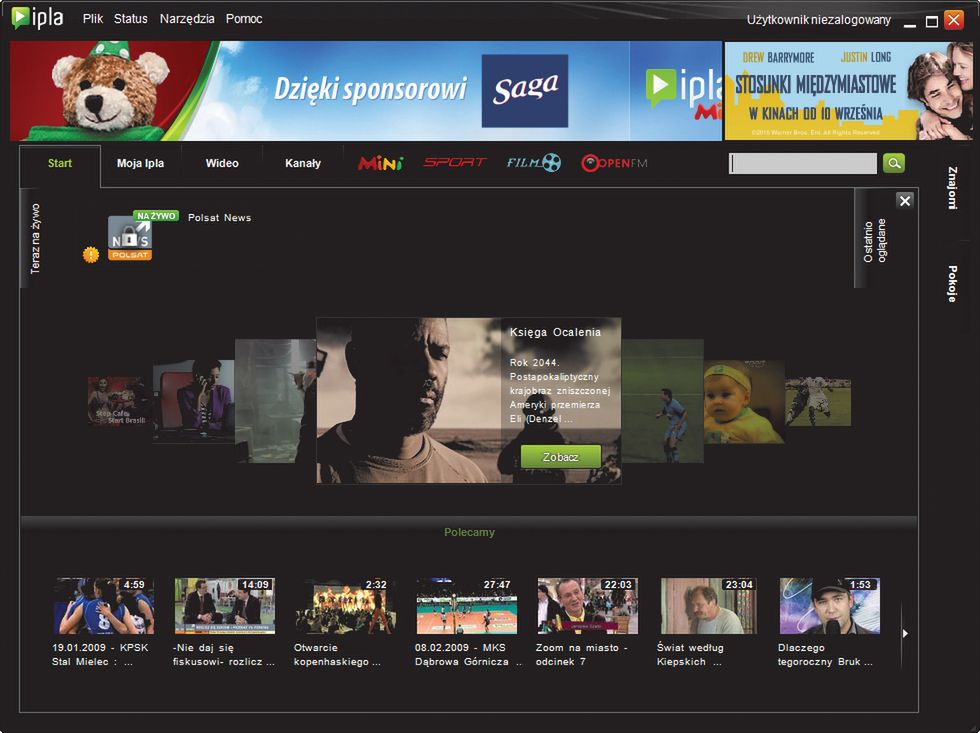980x733 pixels.
Task: Open the Mini channel logo
Action: (381, 163)
